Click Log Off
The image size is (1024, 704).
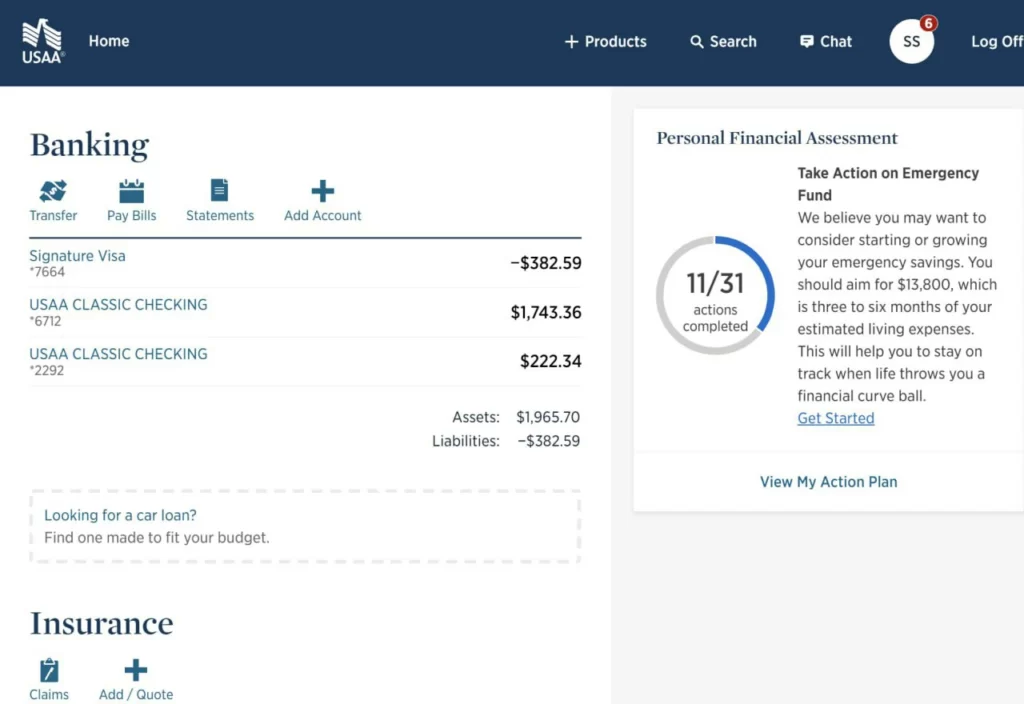tap(997, 42)
